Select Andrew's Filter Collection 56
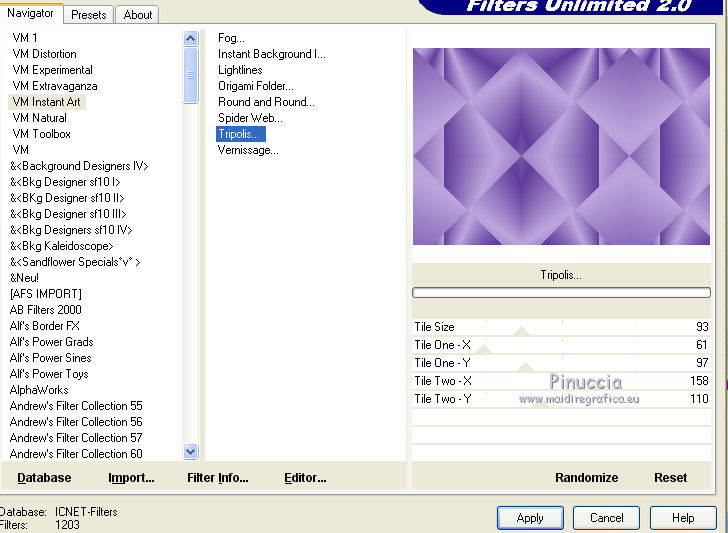The width and height of the screenshot is (728, 533). 76,422
